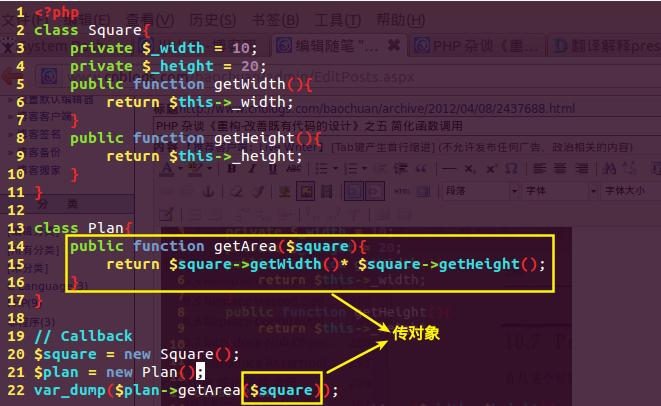Toggle strikethrough ABC formatting
661x406 pixels.
click(x=294, y=169)
